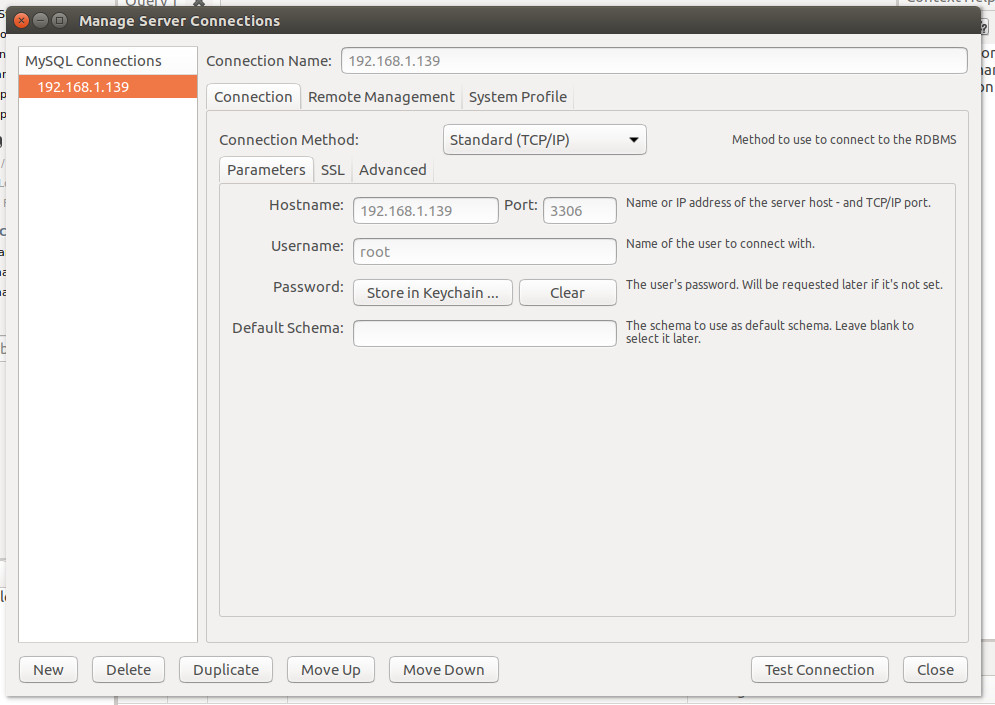
Task: Click the Username field containing root
Action: (484, 252)
